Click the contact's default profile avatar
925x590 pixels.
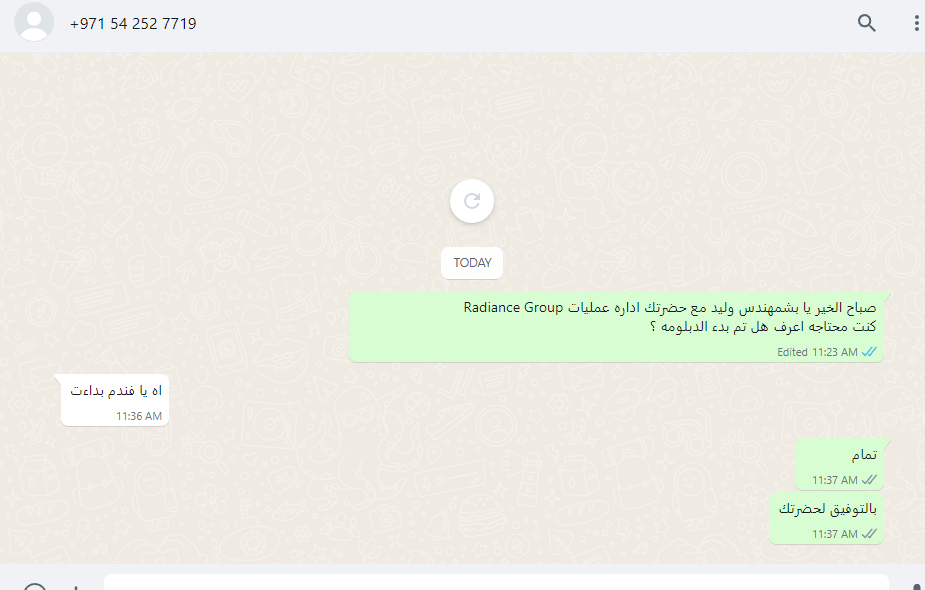coord(34,22)
